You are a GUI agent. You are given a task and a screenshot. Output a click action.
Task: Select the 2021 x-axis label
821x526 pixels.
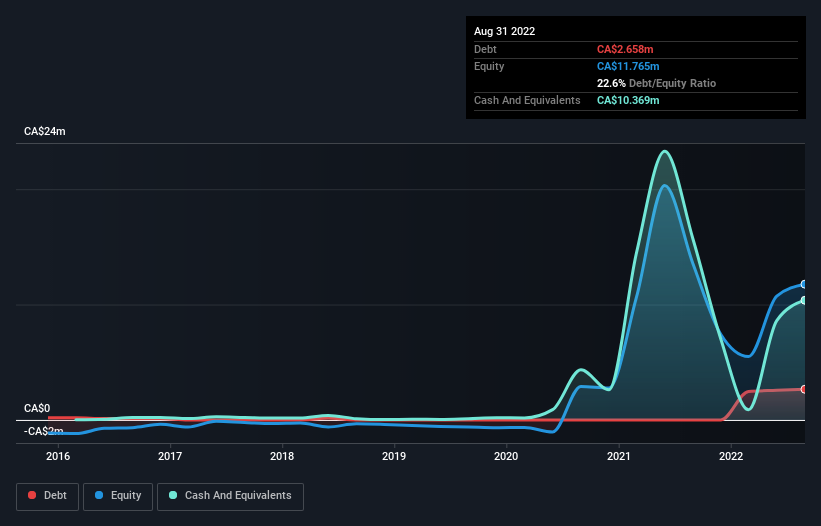point(619,456)
